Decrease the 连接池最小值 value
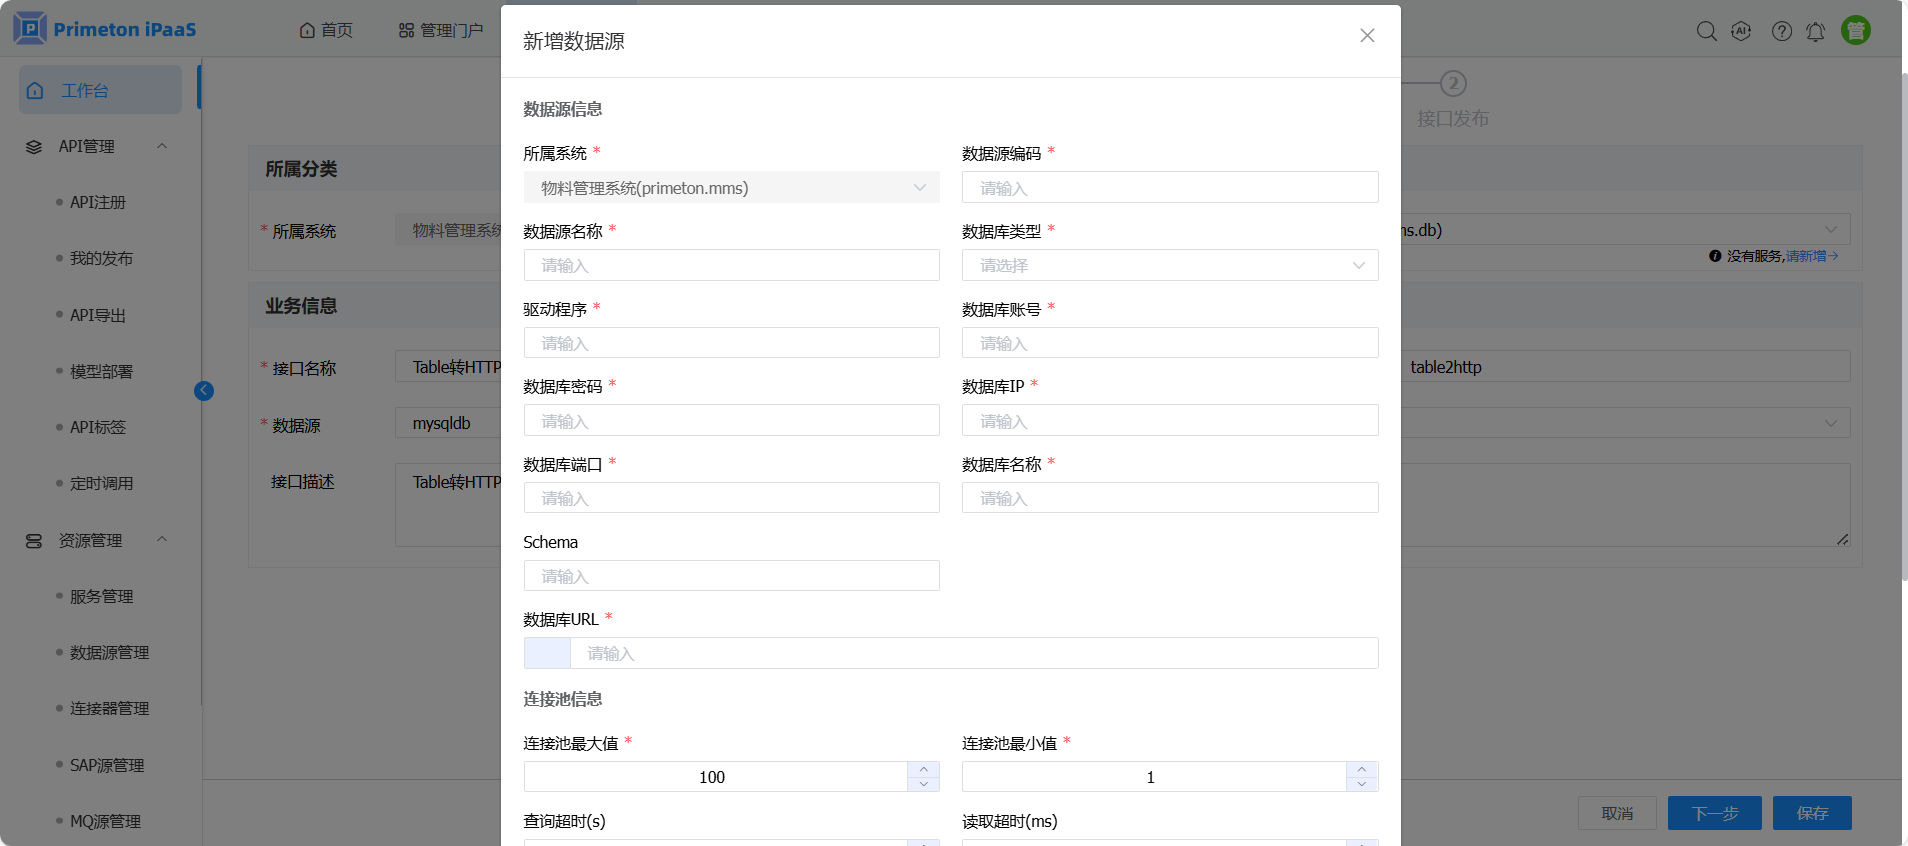The height and width of the screenshot is (846, 1908). [1361, 784]
